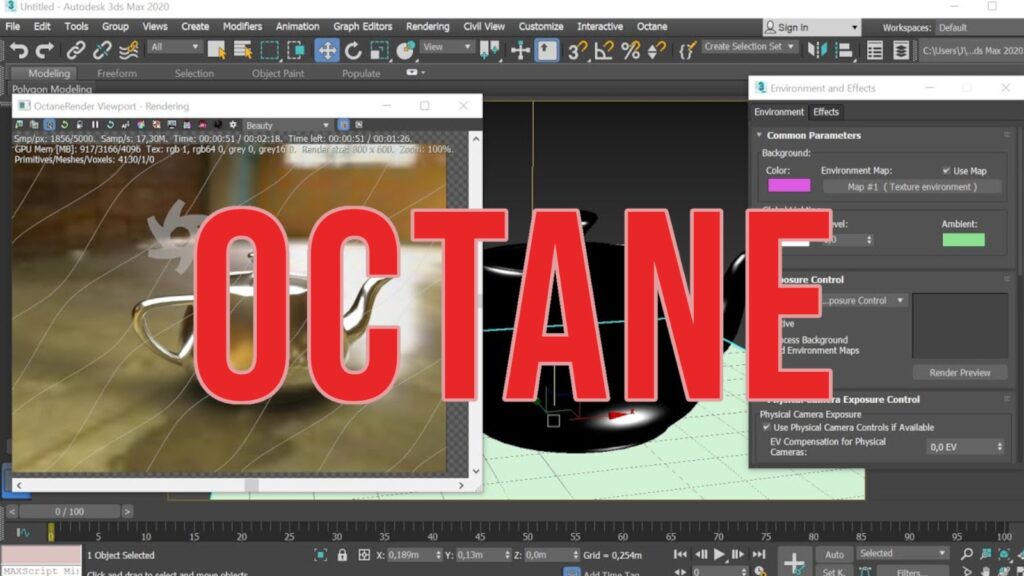Click the large Set Keys plus button
This screenshot has height=576, width=1024.
[x=794, y=562]
